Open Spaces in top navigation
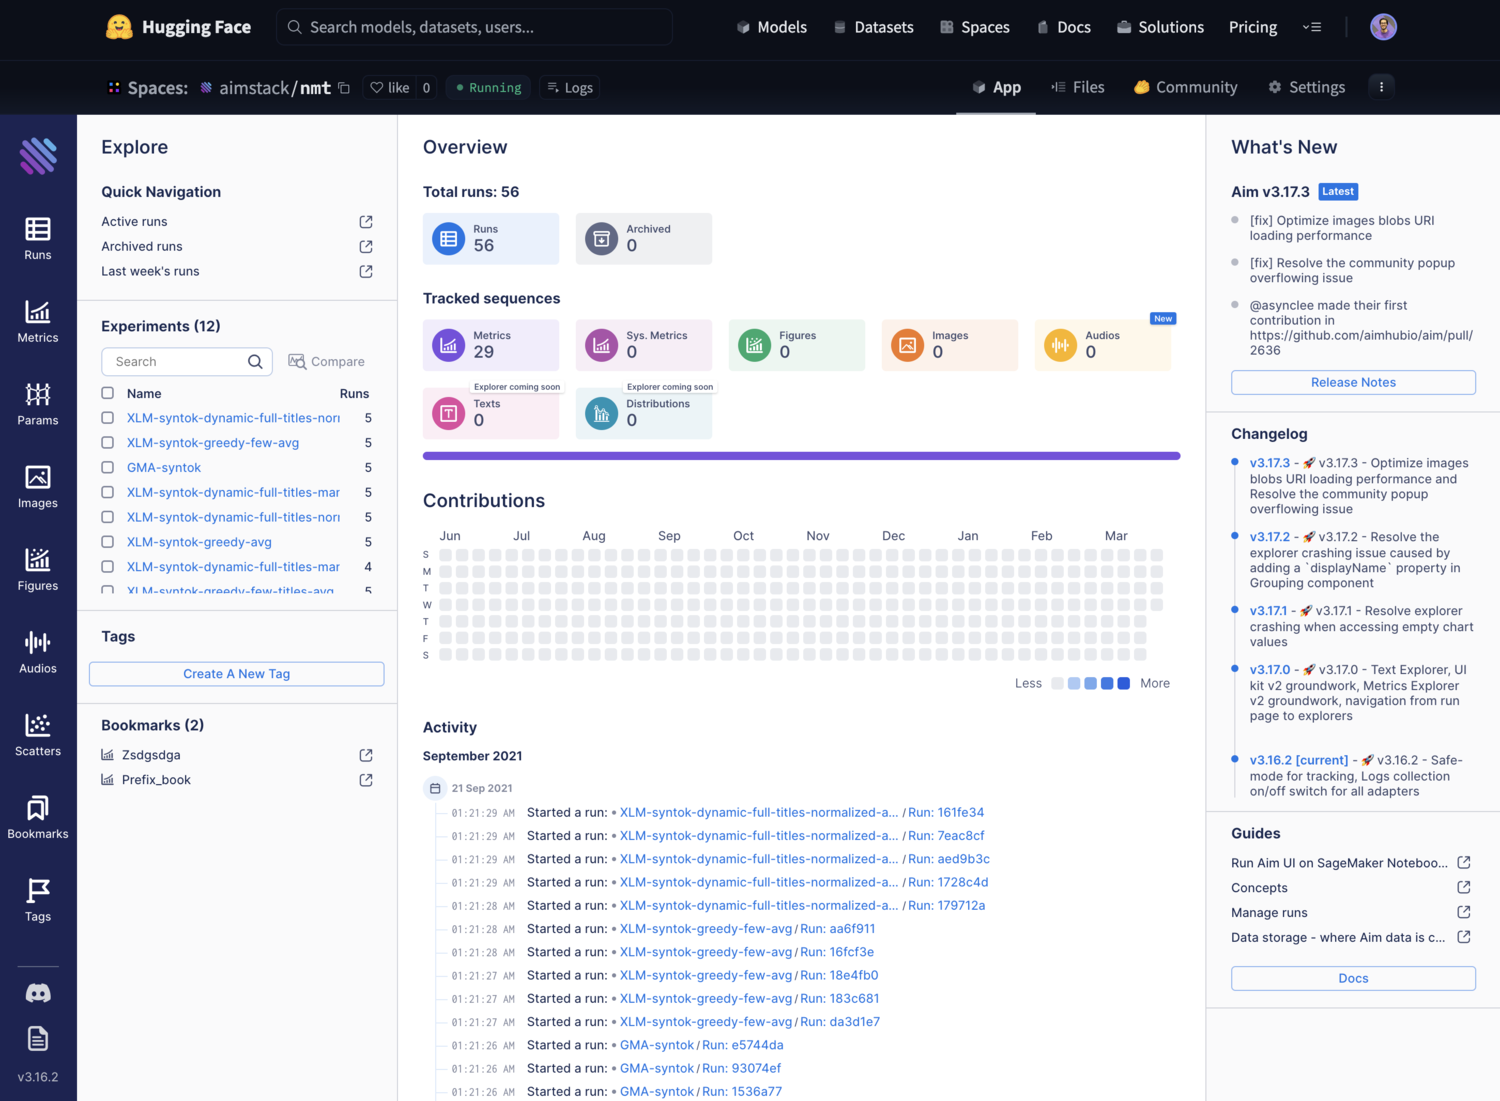 pos(974,27)
